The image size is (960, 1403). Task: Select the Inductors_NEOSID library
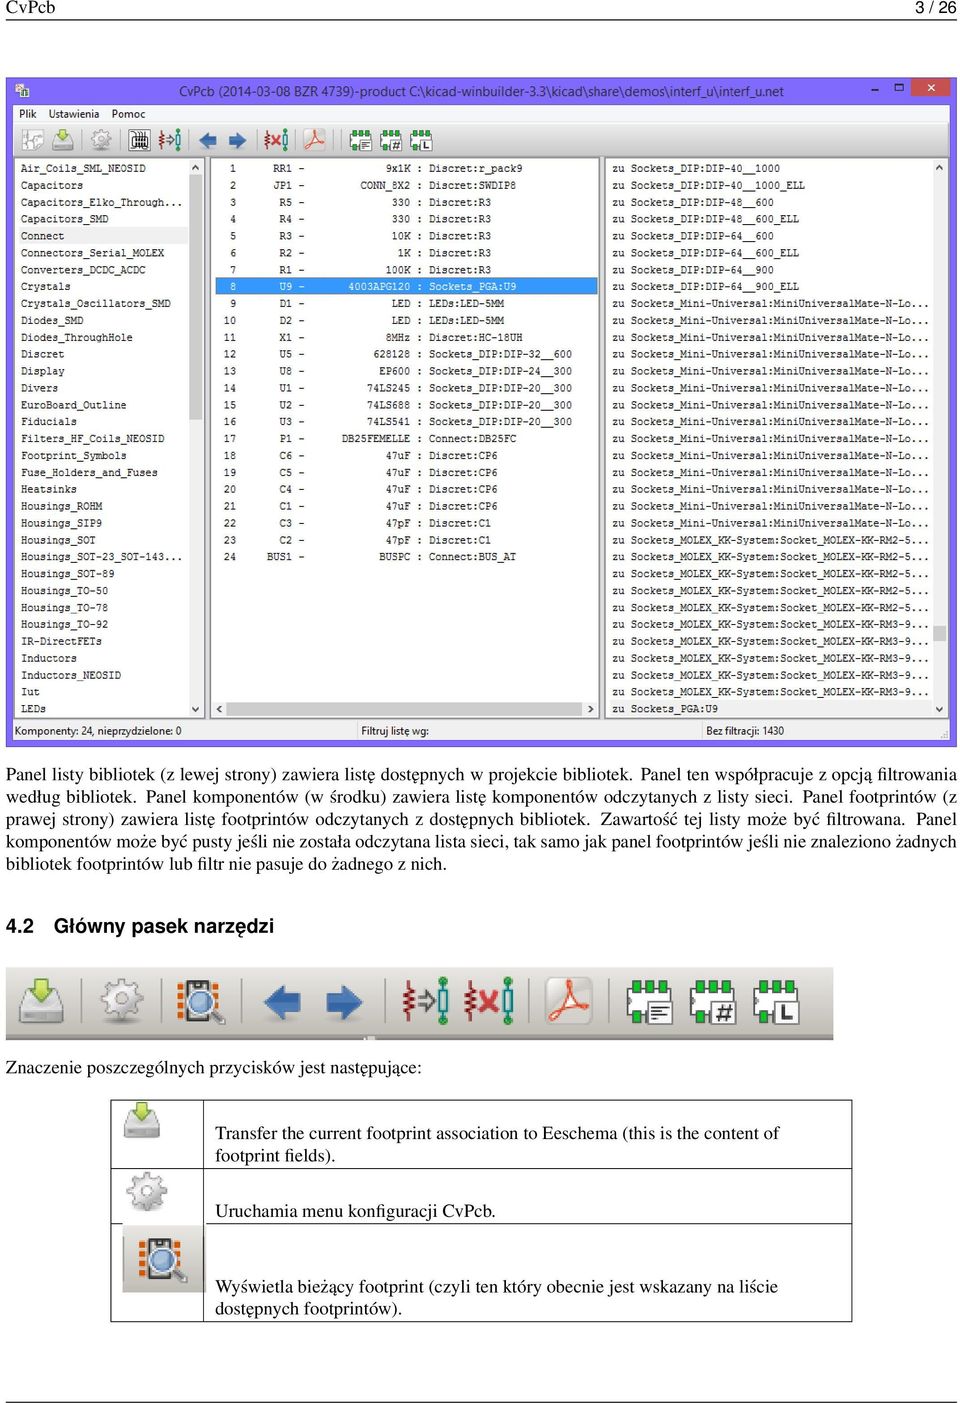click(102, 675)
